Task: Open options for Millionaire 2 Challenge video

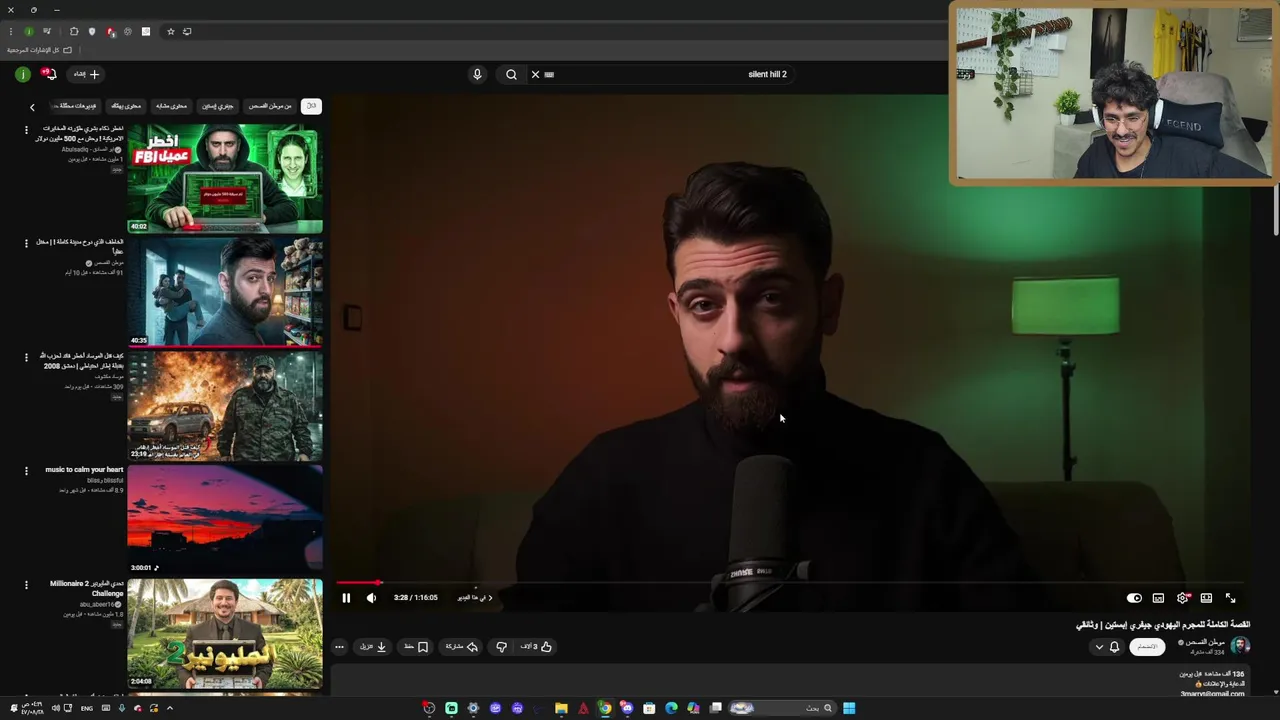Action: point(26,584)
